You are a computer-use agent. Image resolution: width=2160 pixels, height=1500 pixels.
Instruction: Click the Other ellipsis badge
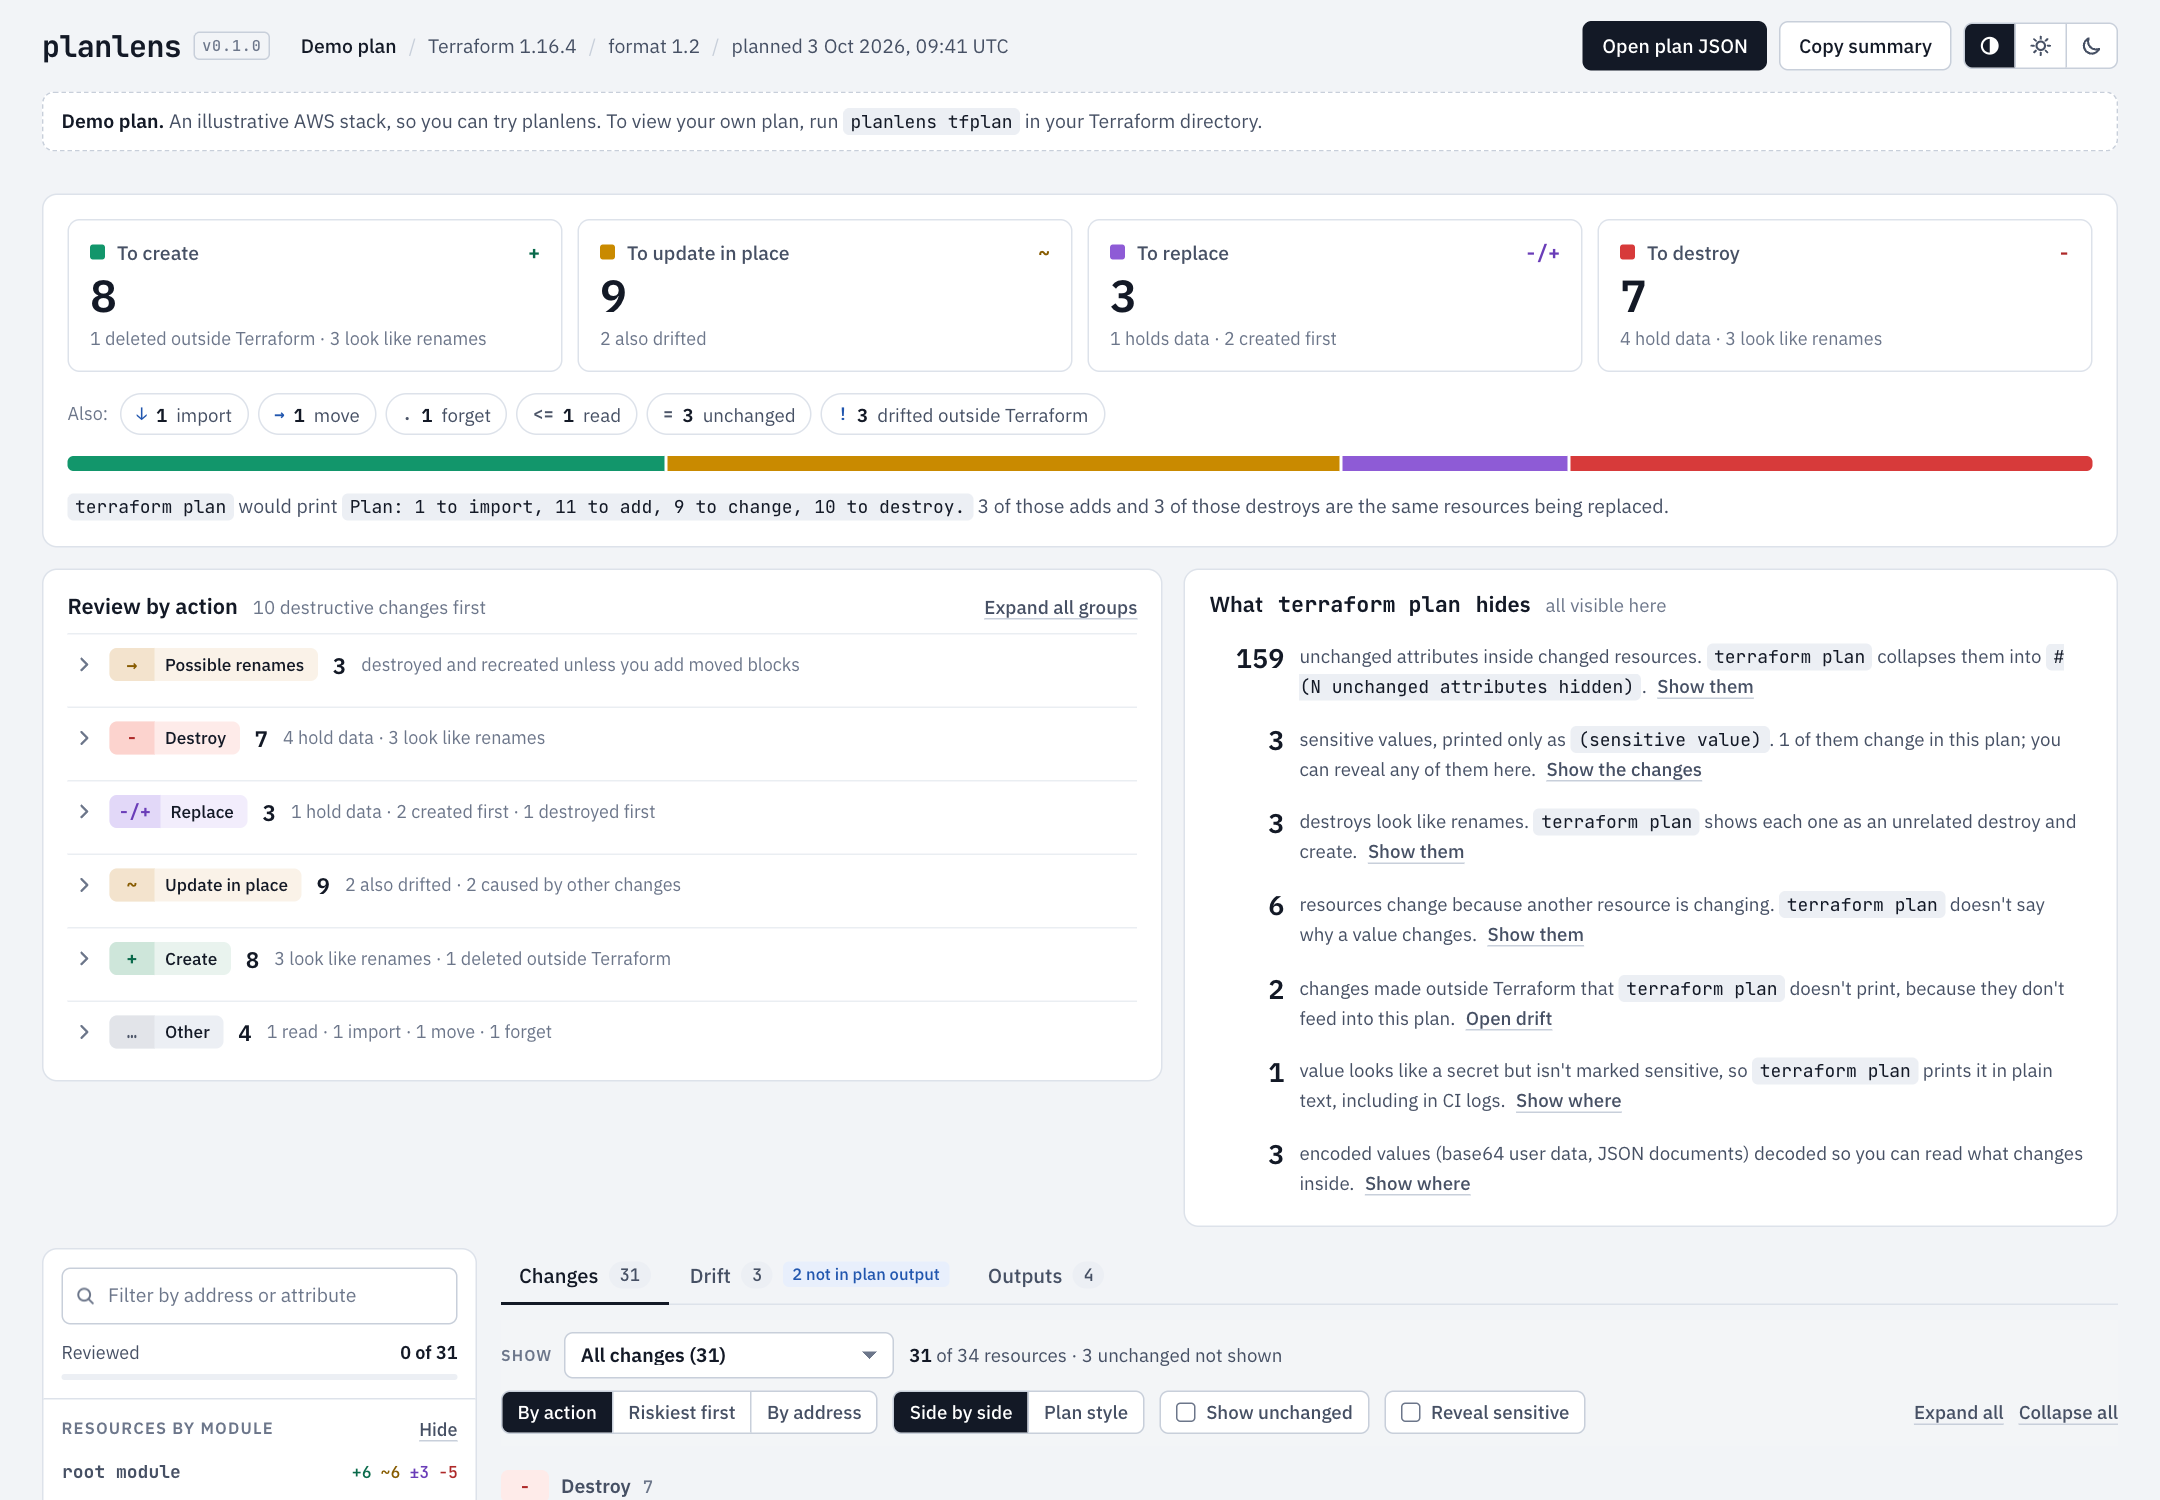(x=132, y=1032)
